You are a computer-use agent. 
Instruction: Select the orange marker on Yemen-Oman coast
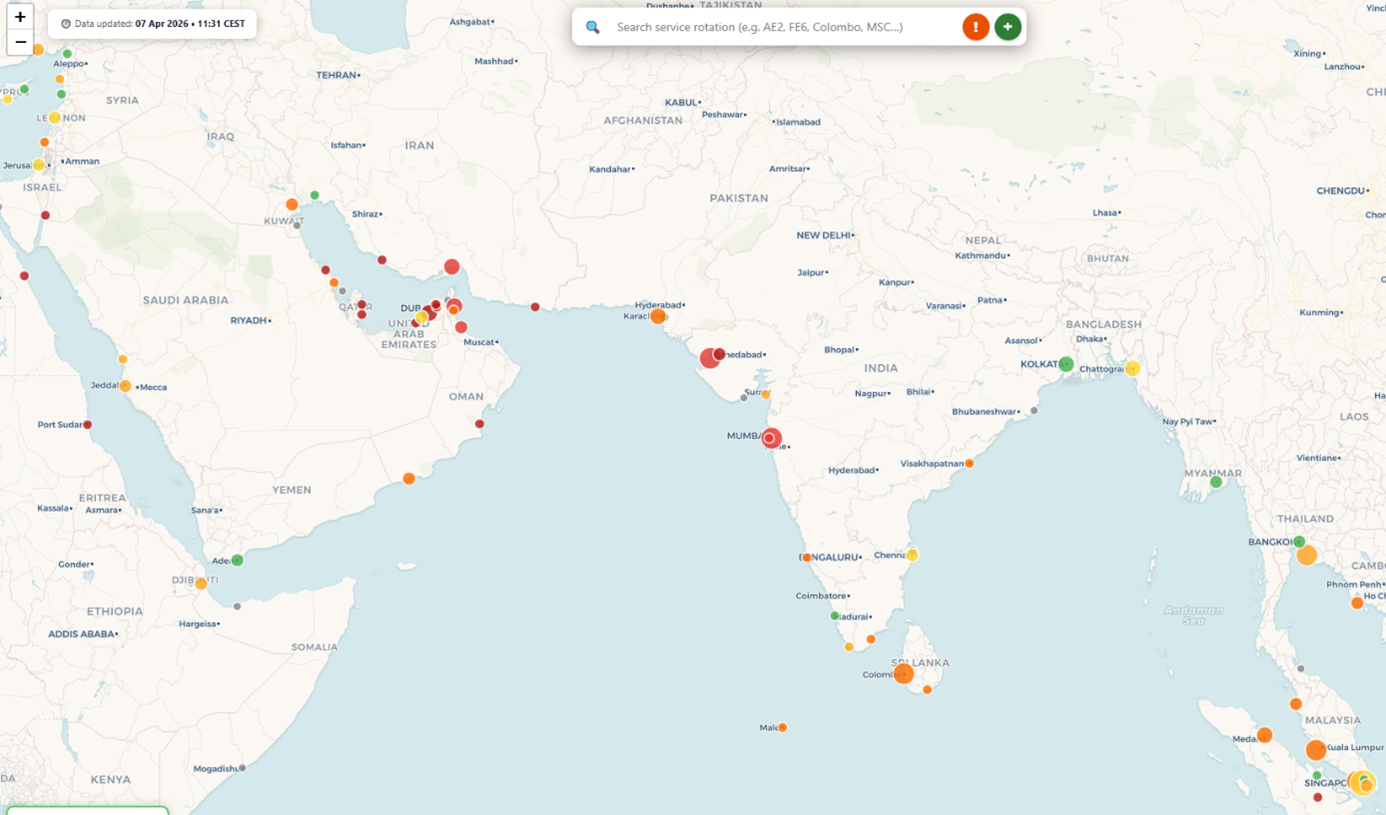pyautogui.click(x=409, y=479)
